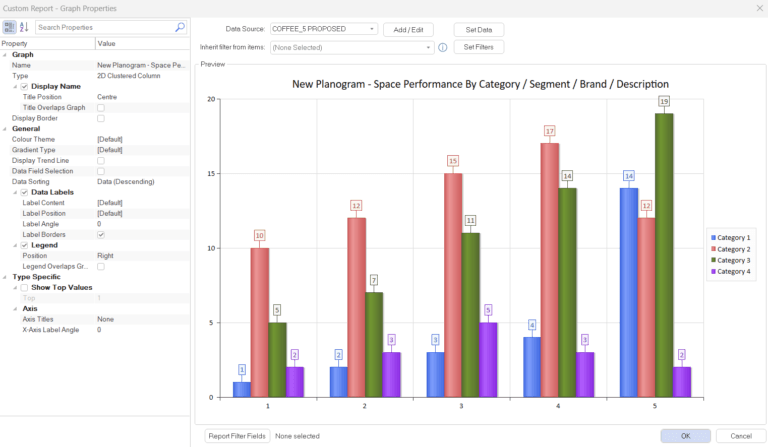Confirm with the OK button
Viewport: 768px width, 447px height.
[x=685, y=436]
